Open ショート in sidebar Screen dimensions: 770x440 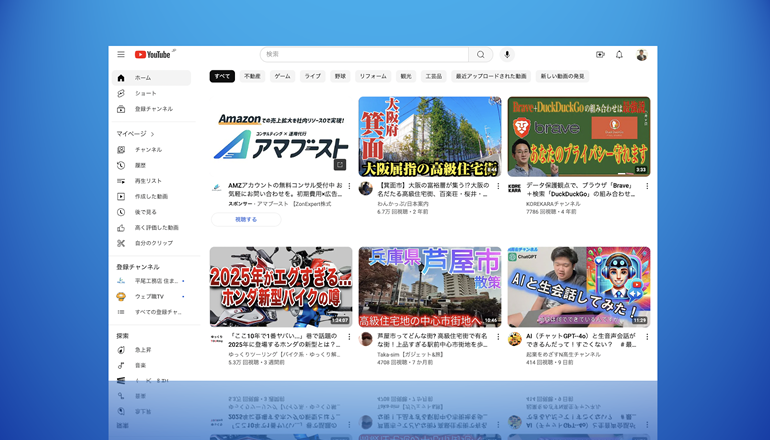tap(151, 93)
